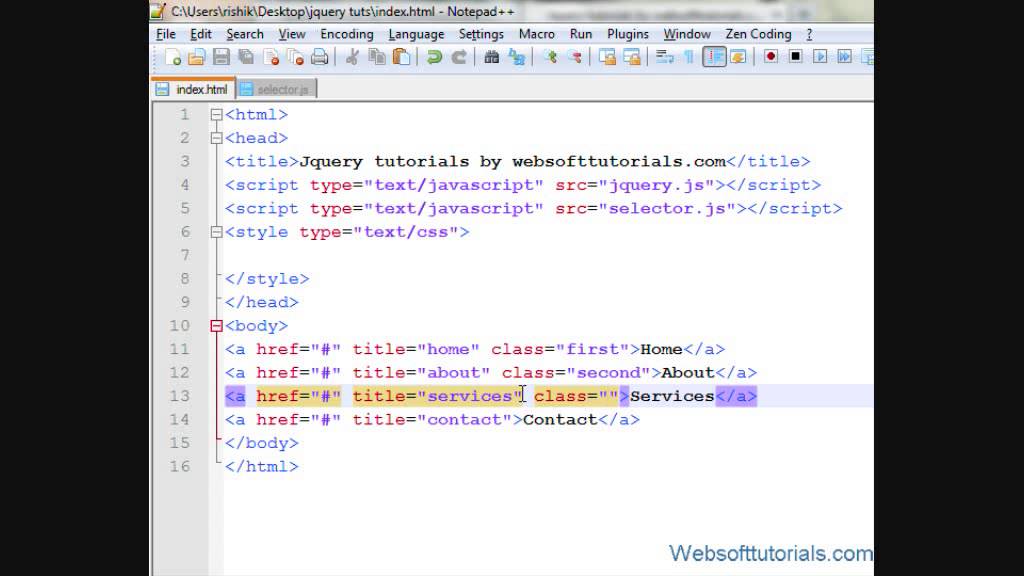
Task: Click the Open file folder icon
Action: [197, 57]
